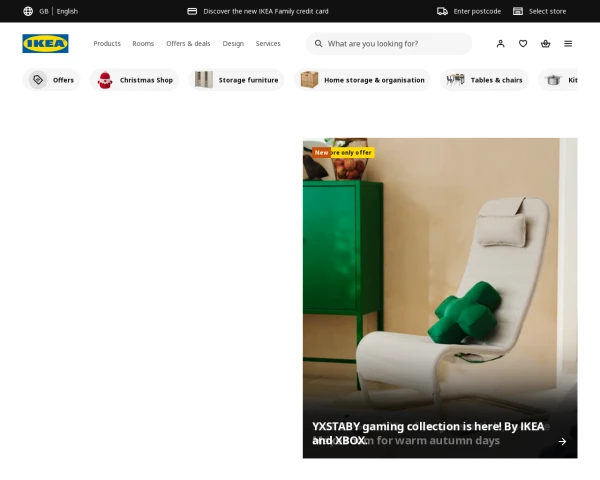The height and width of the screenshot is (480, 600).
Task: Open the Storage furniture category
Action: pos(236,80)
